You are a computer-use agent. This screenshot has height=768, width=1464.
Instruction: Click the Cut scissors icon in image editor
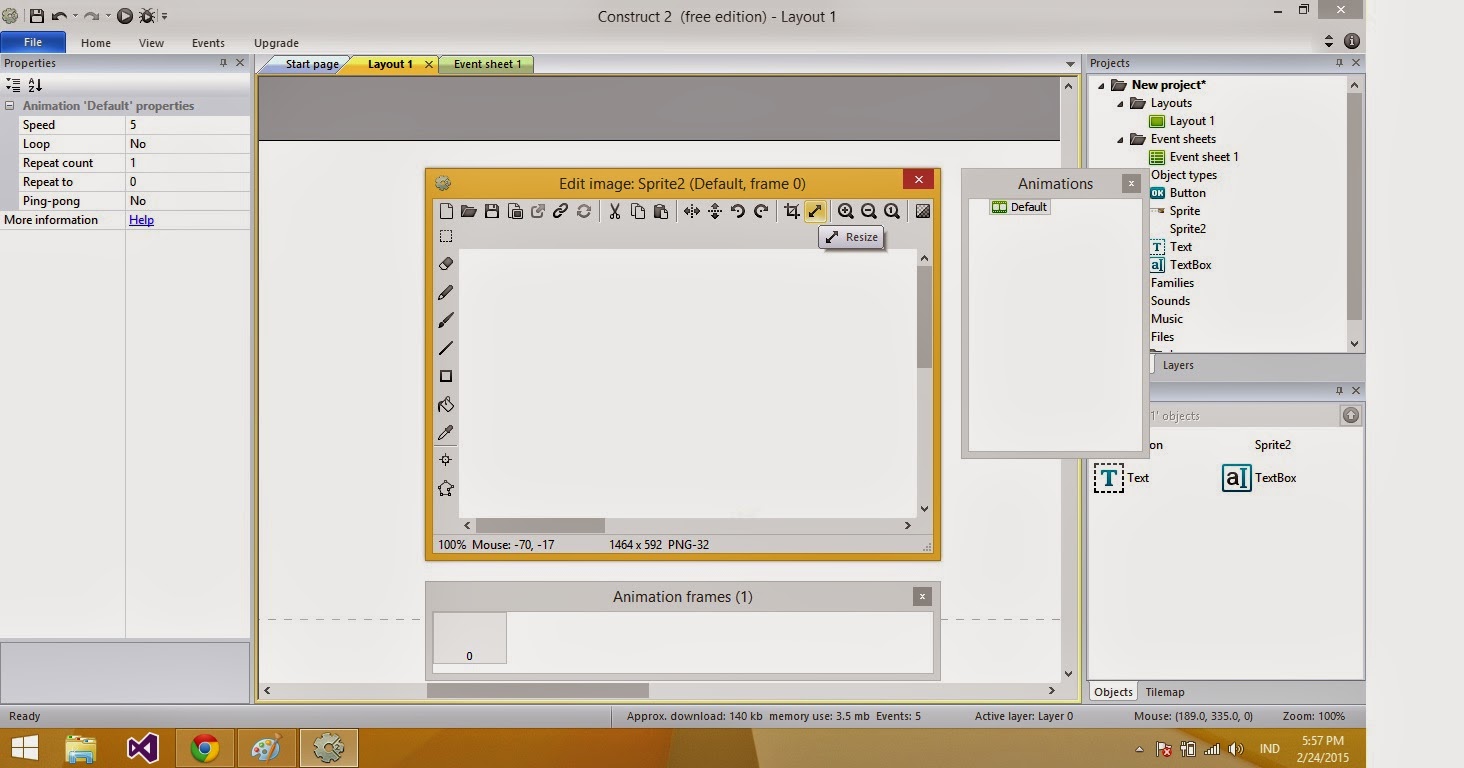tap(614, 211)
